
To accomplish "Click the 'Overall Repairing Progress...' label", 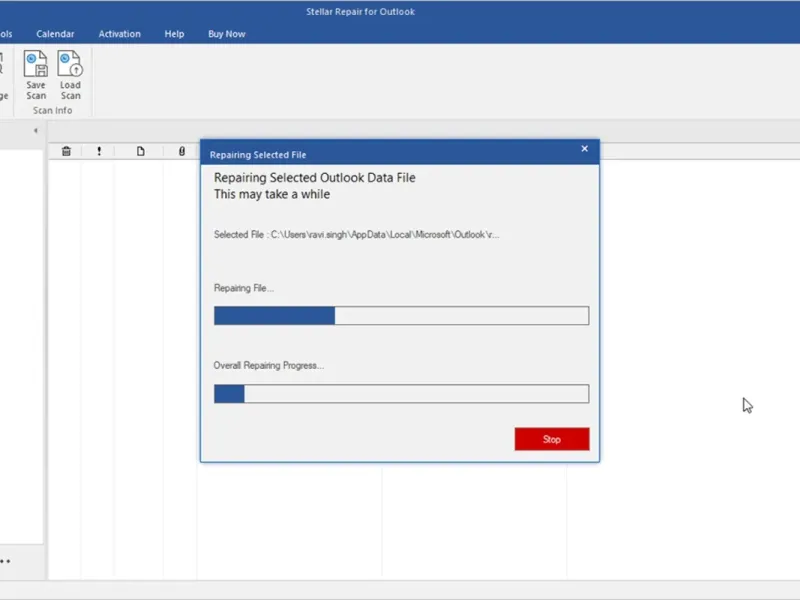I will (x=269, y=366).
